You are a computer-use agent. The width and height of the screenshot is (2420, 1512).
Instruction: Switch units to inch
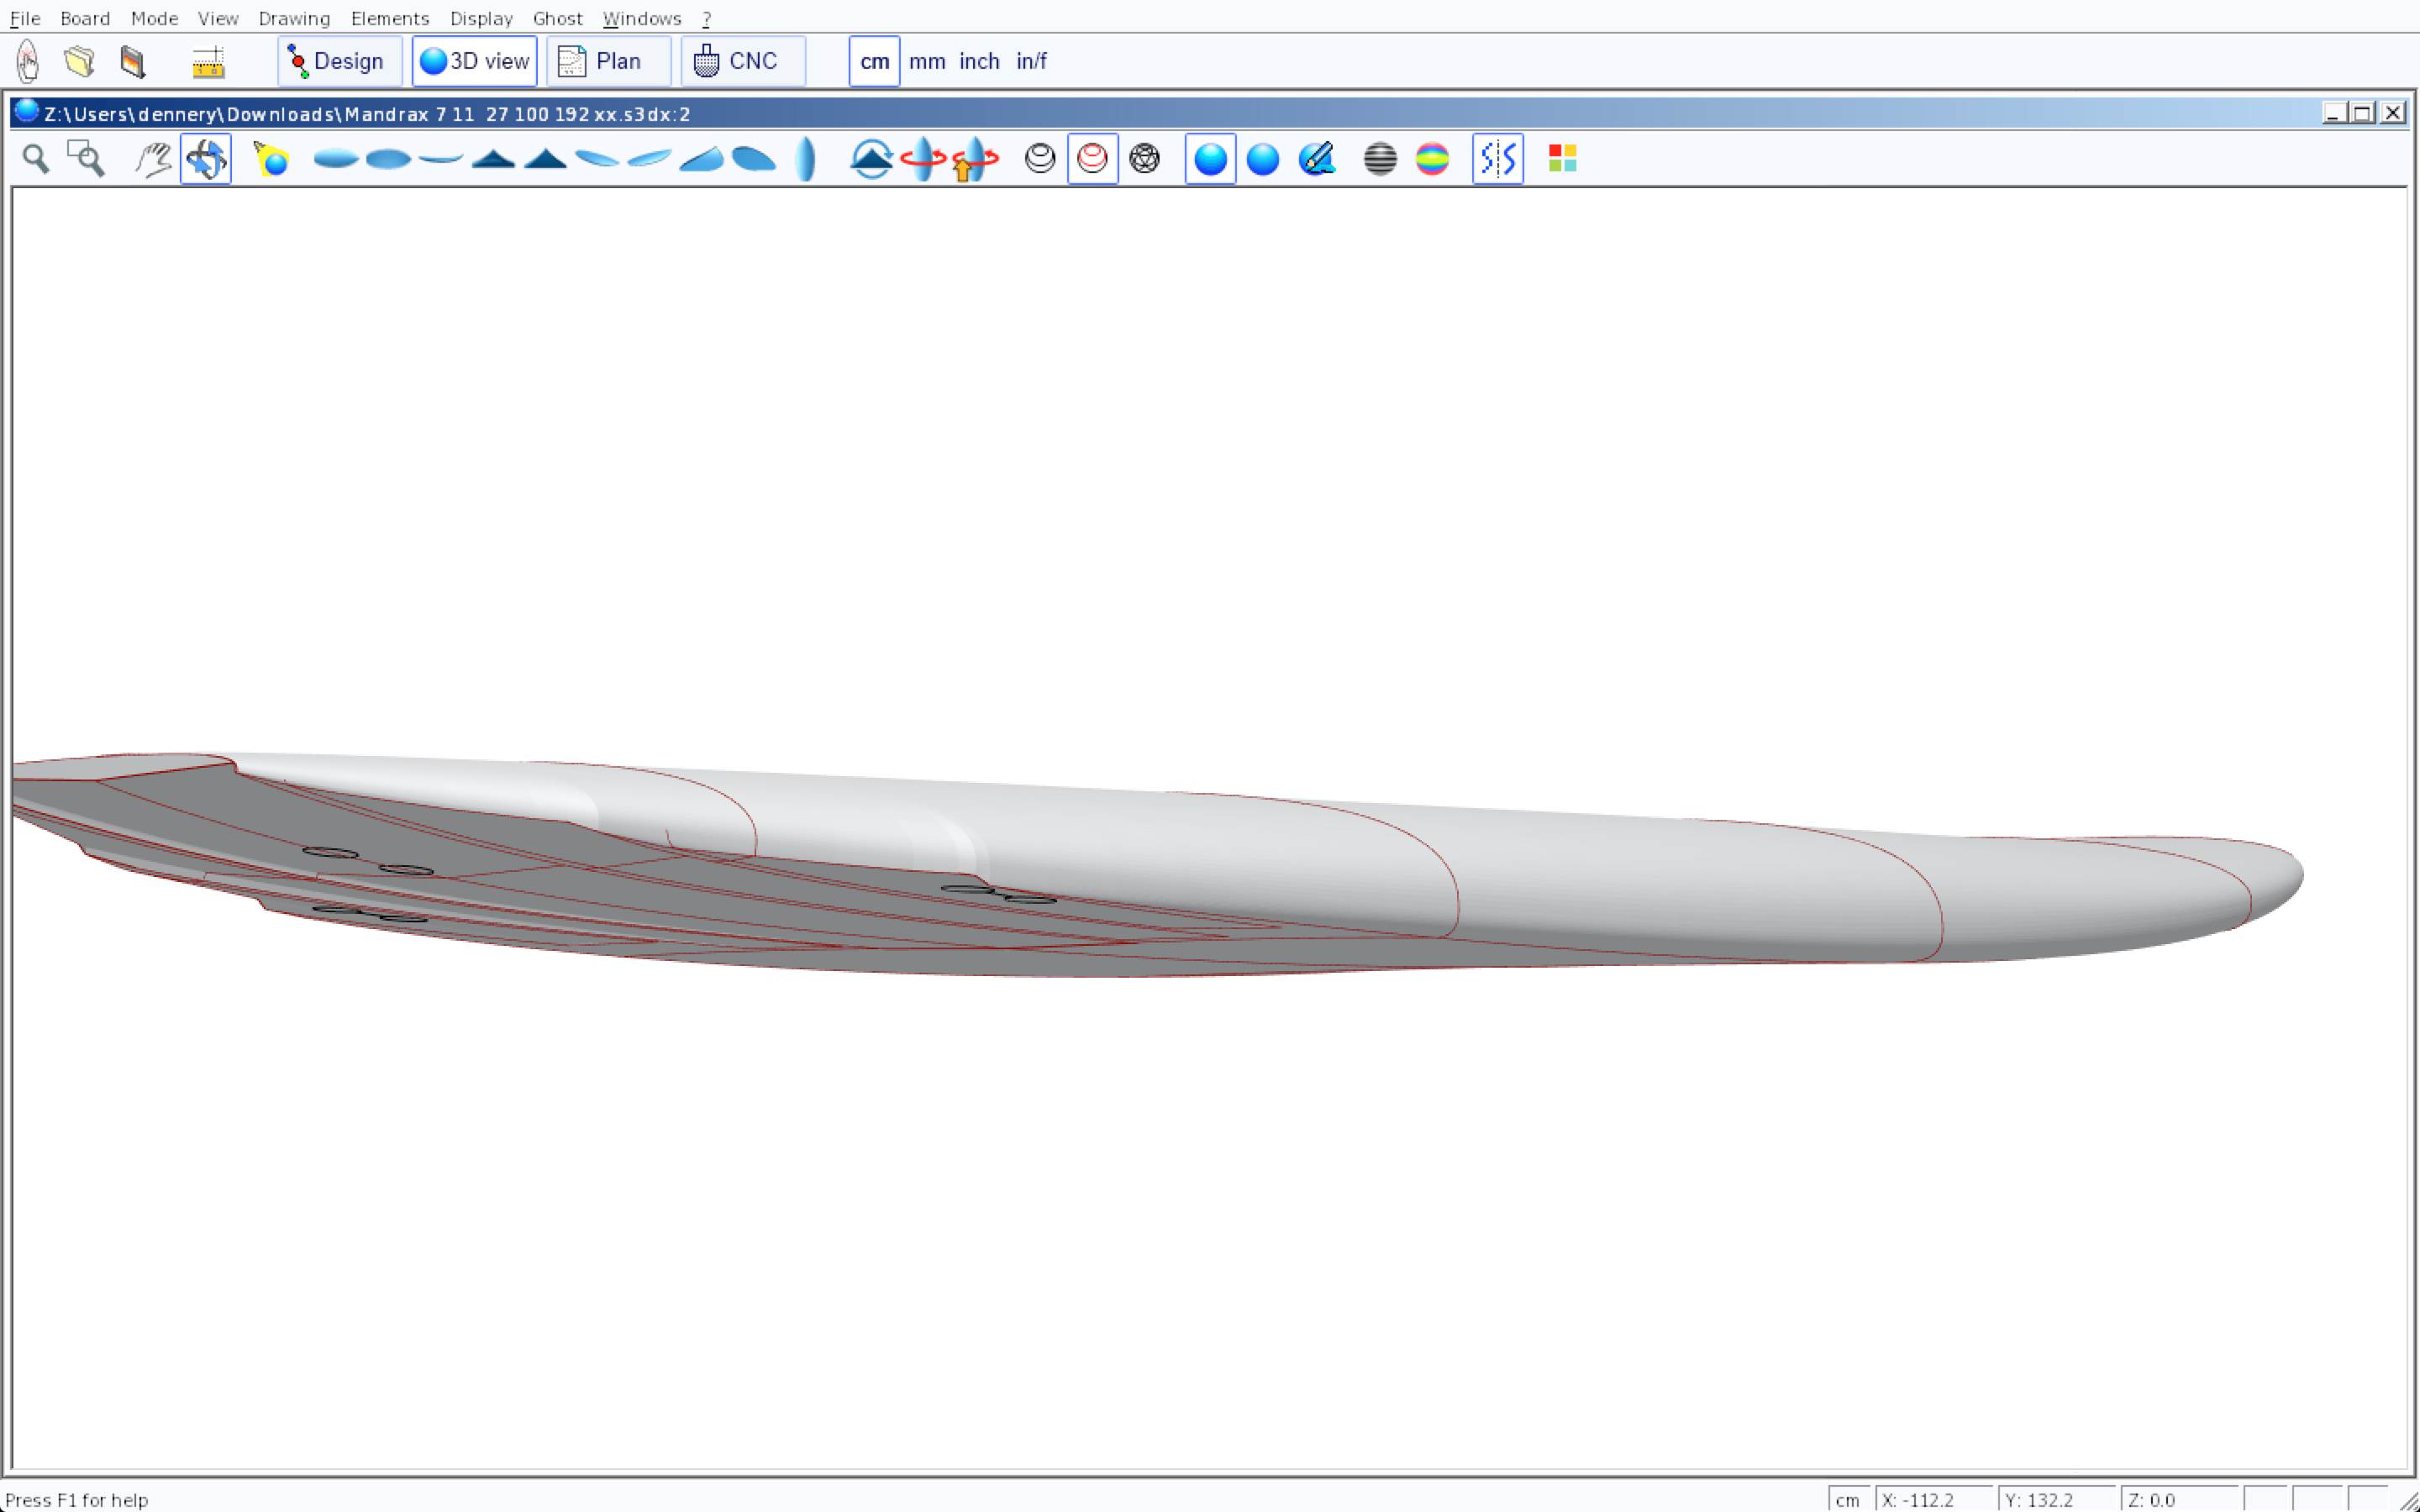point(979,62)
